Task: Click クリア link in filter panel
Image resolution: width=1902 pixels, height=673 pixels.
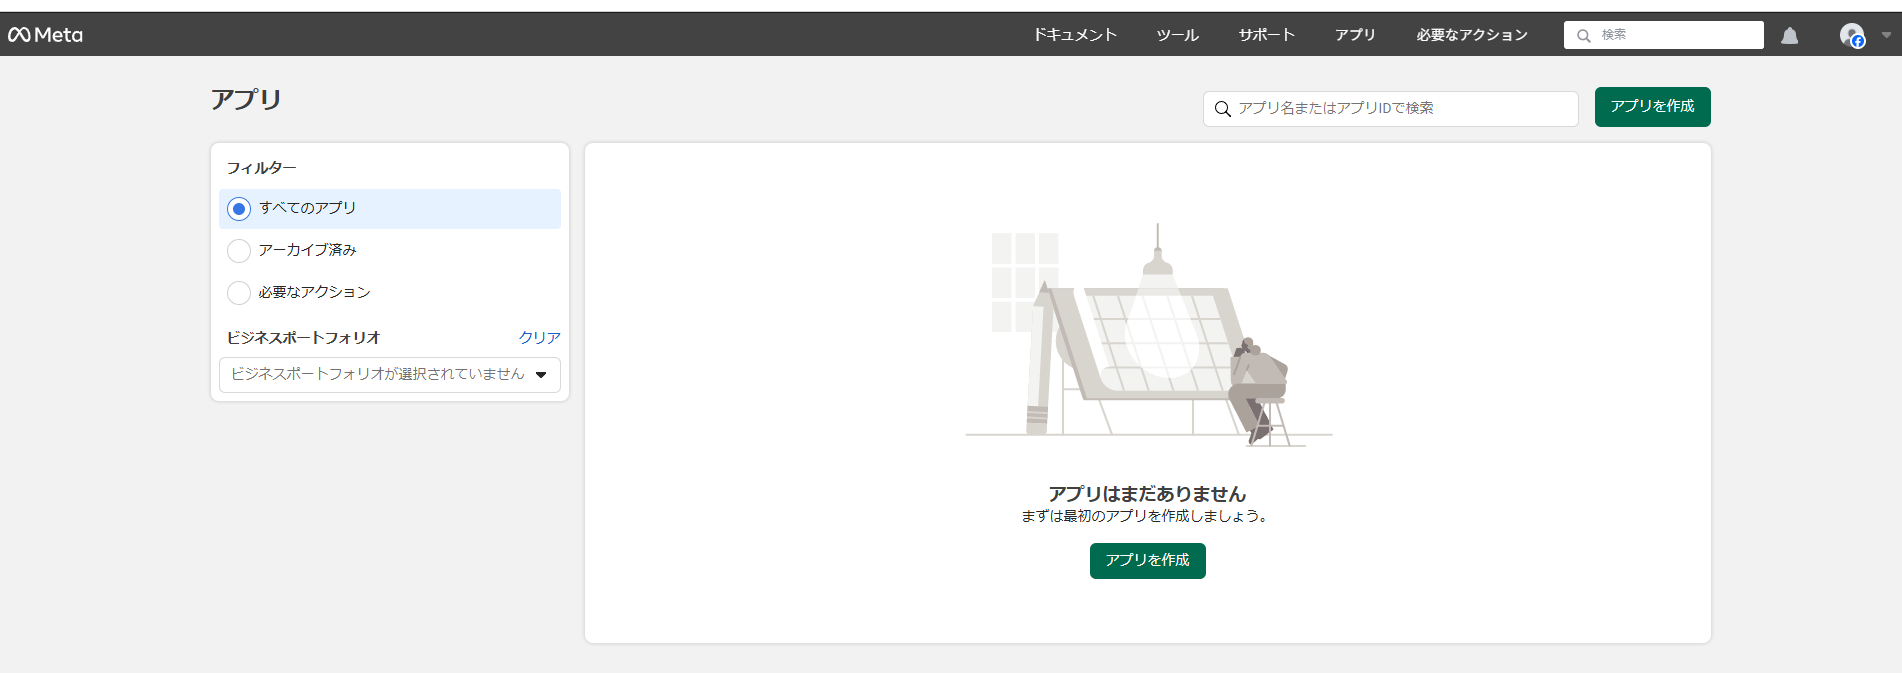Action: pyautogui.click(x=539, y=338)
